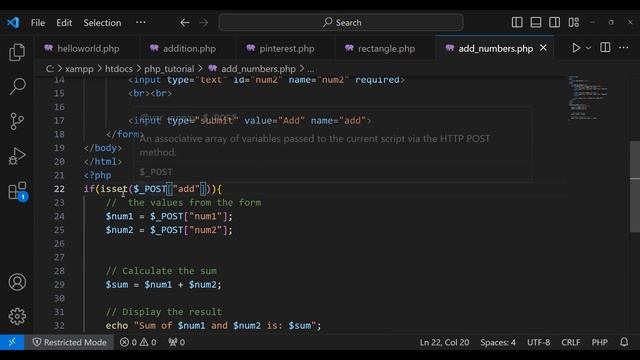Viewport: 640px width, 360px height.
Task: Go forward using navigation arrow
Action: 204,22
